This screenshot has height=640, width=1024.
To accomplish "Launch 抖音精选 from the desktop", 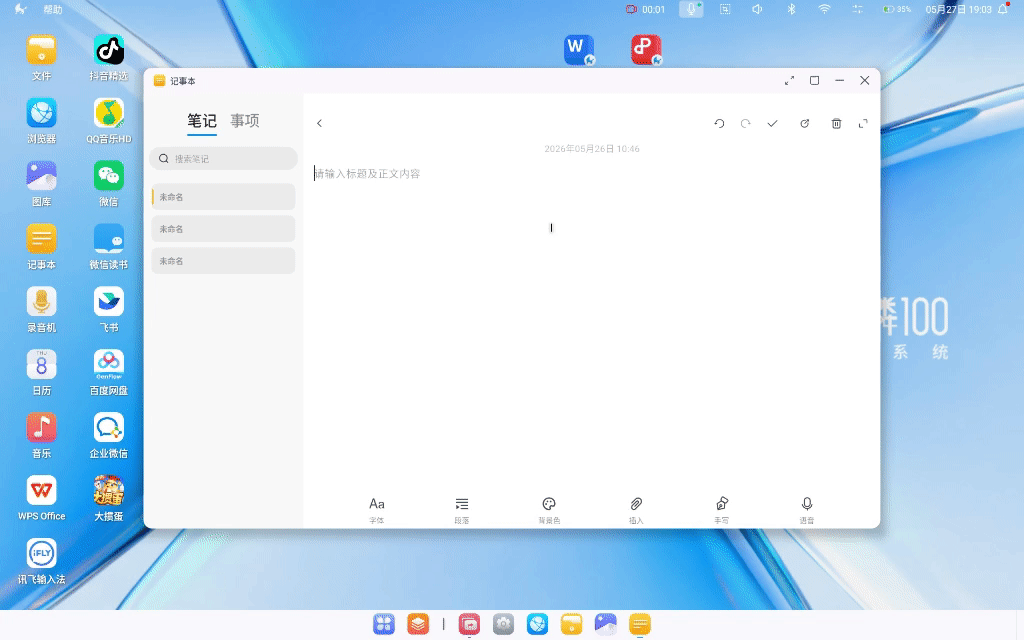I will (x=108, y=57).
